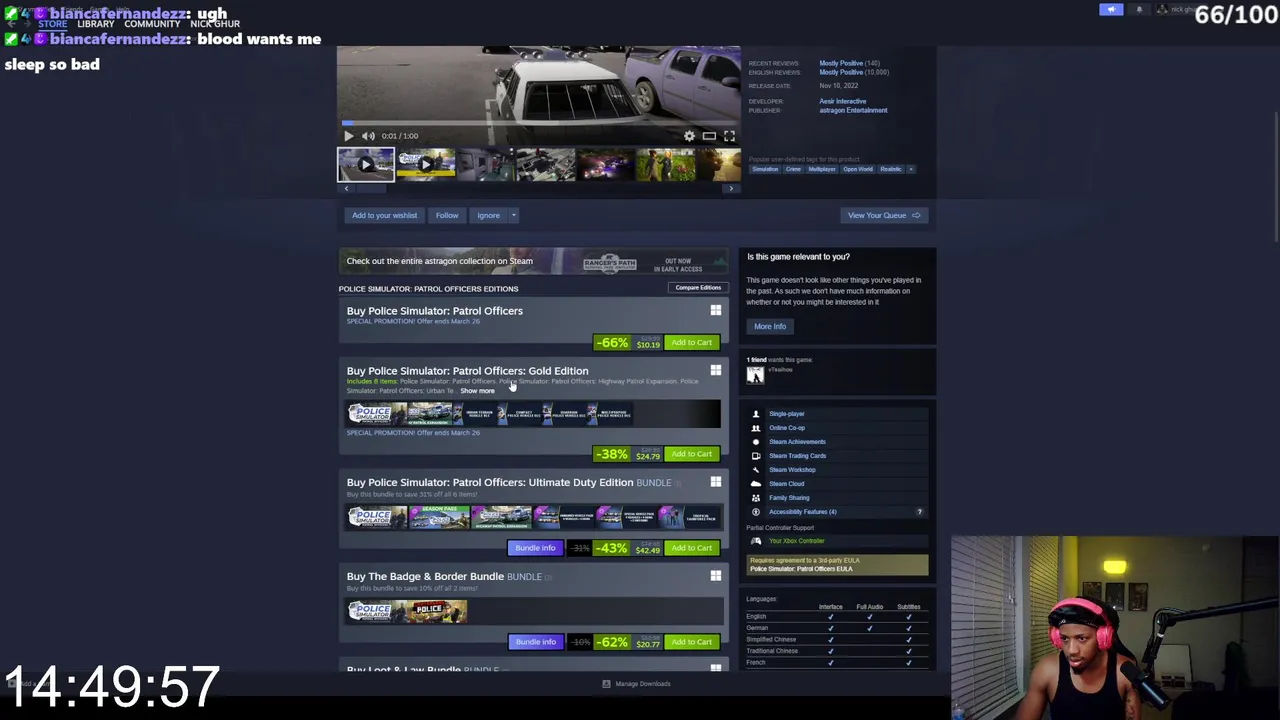Open Manage Downloads in footer

(x=637, y=684)
